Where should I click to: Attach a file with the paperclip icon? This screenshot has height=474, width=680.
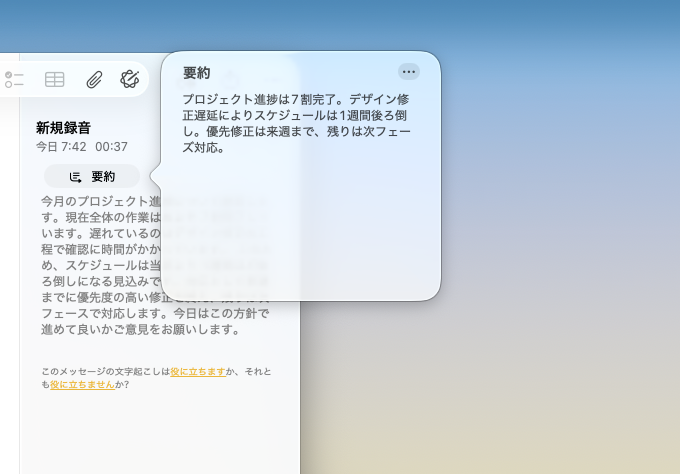coord(94,80)
